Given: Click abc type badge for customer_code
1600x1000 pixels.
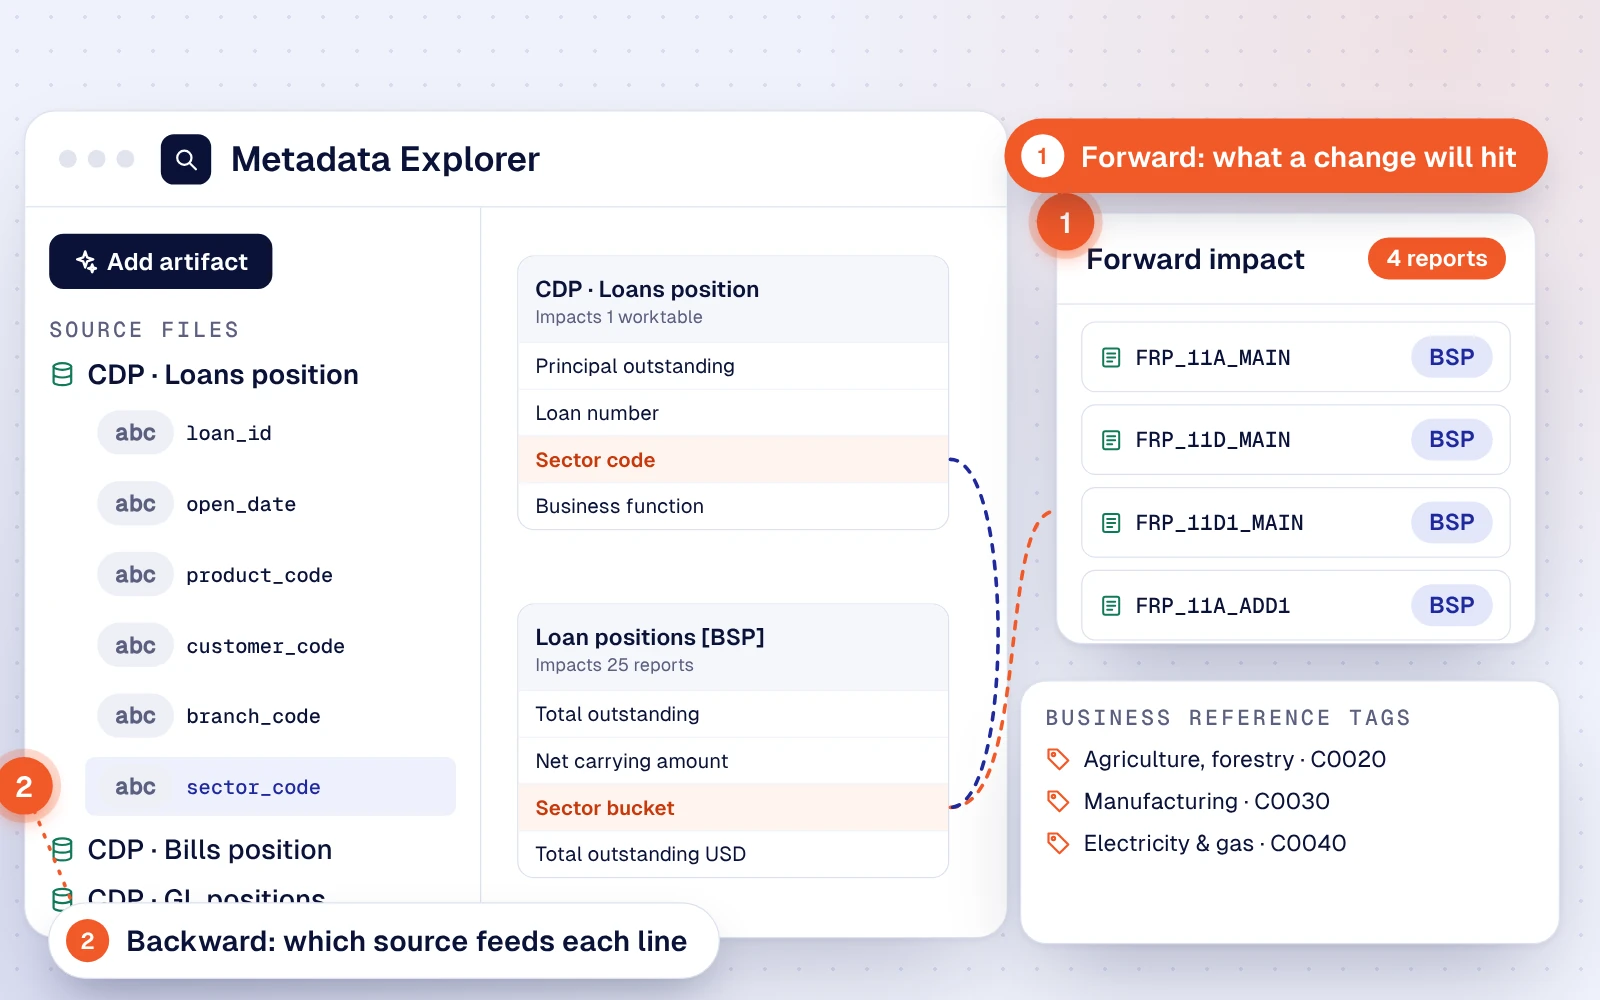Looking at the screenshot, I should coord(135,646).
